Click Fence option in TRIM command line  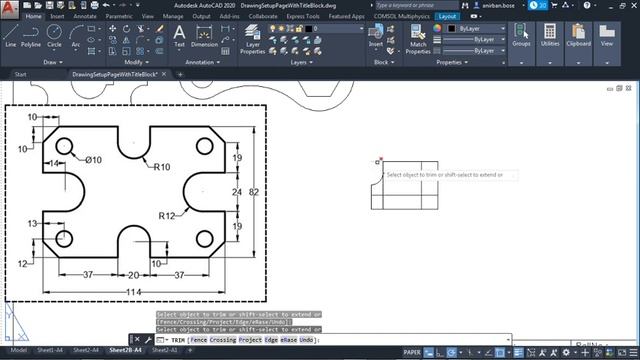tap(199, 340)
